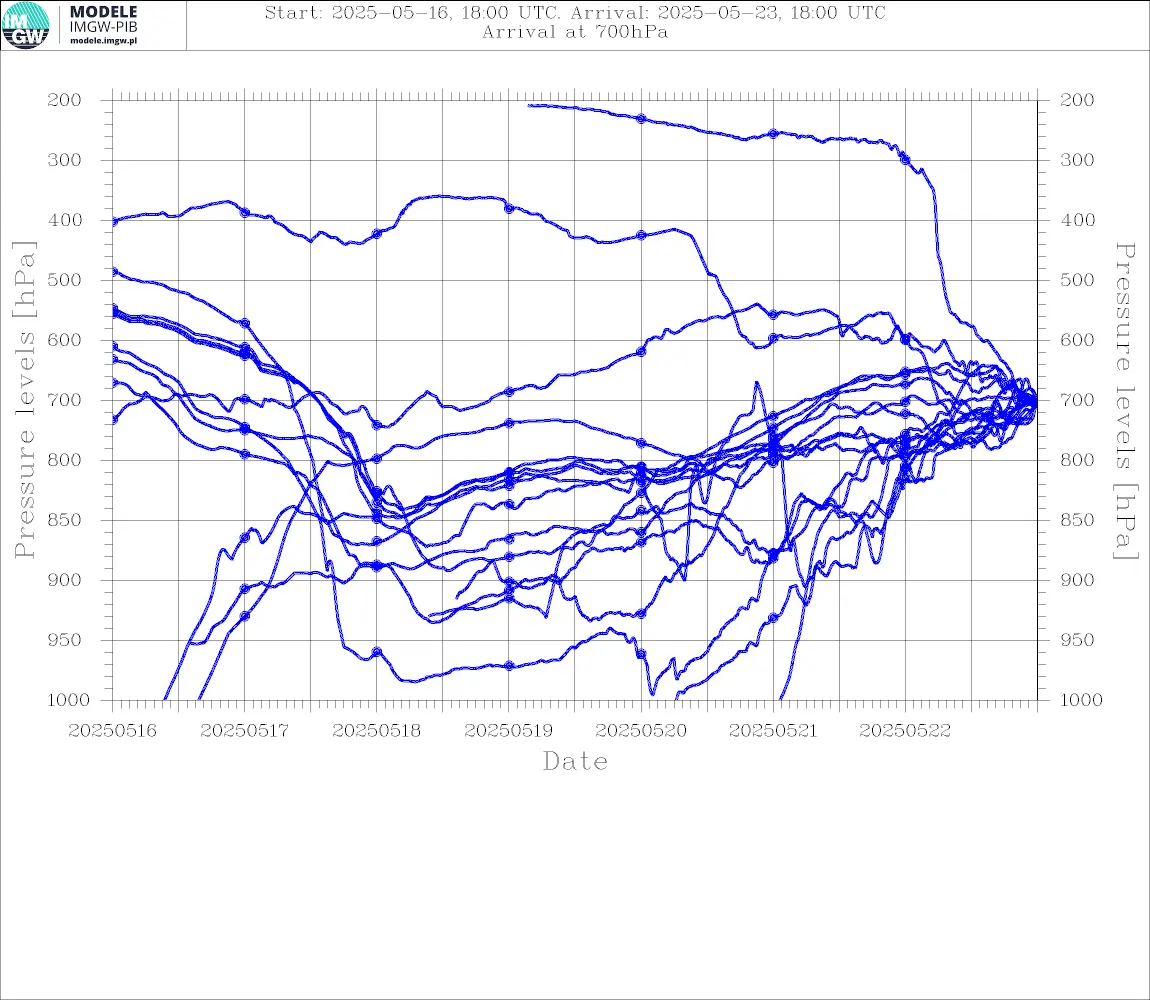The image size is (1150, 1000).
Task: Open the modele.imgw.pl link text
Action: (x=103, y=41)
